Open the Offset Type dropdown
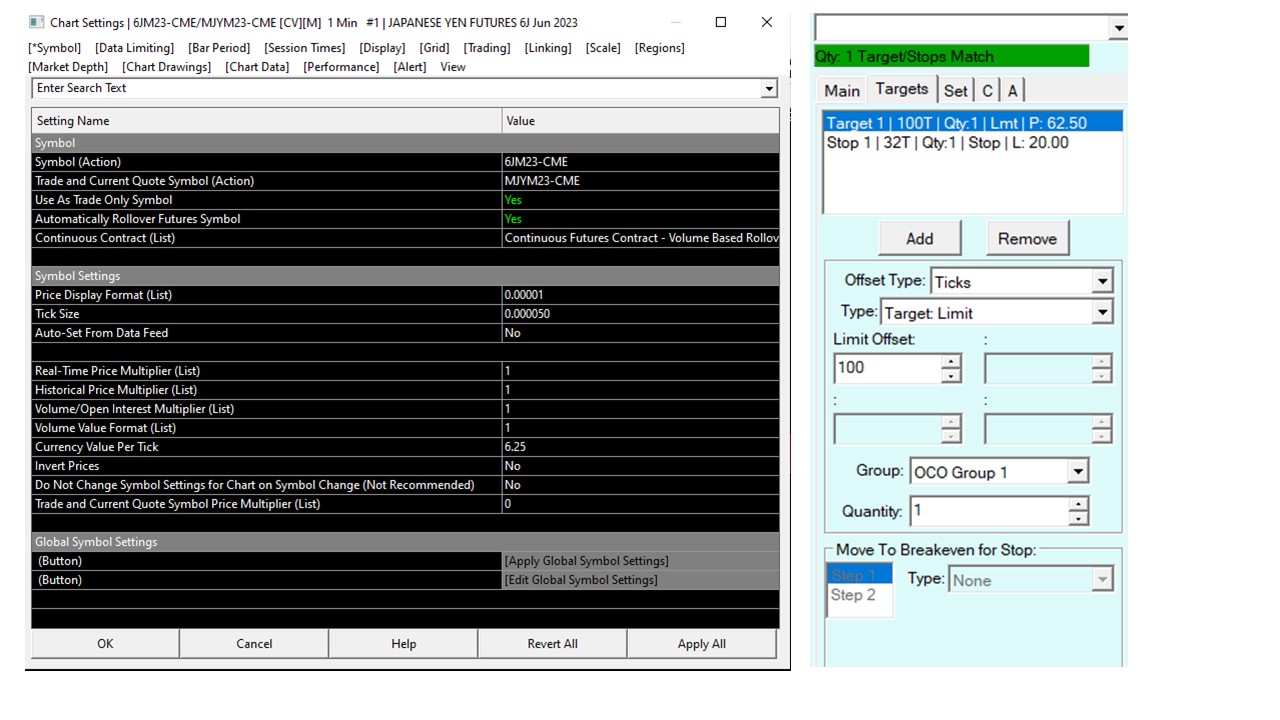Screen dimensions: 1280x720 [x=1102, y=282]
